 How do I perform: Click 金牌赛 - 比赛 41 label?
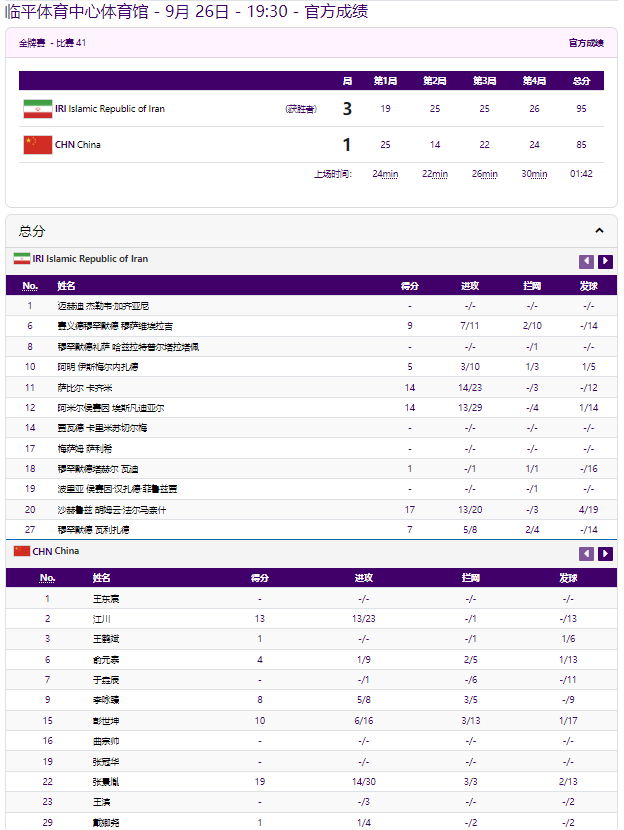tap(52, 43)
